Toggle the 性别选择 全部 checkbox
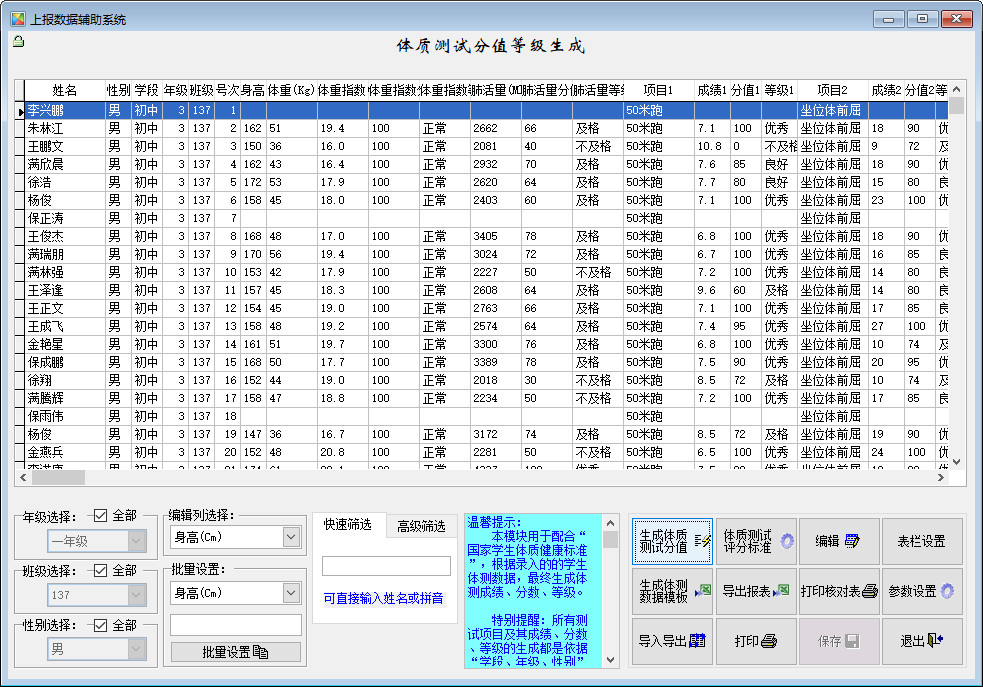The height and width of the screenshot is (687, 983). [100, 625]
